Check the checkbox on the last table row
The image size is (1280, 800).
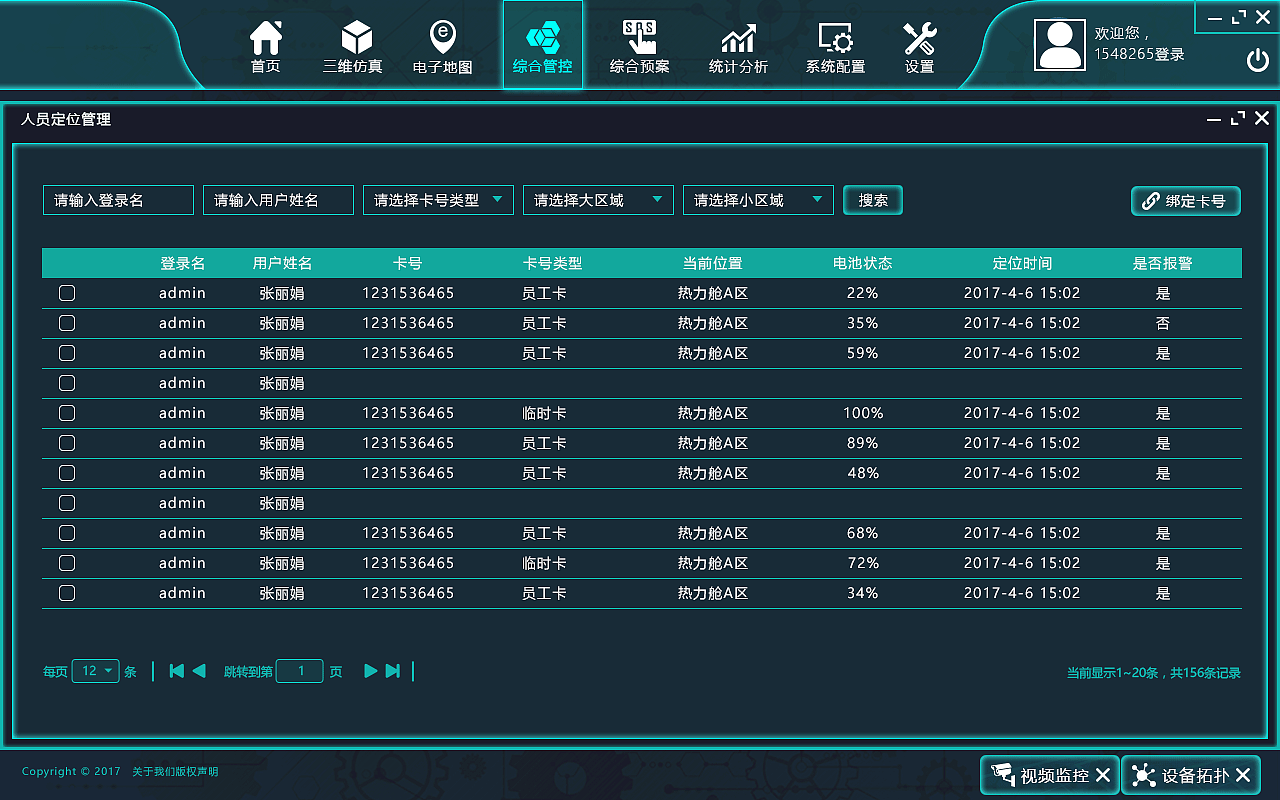click(67, 593)
